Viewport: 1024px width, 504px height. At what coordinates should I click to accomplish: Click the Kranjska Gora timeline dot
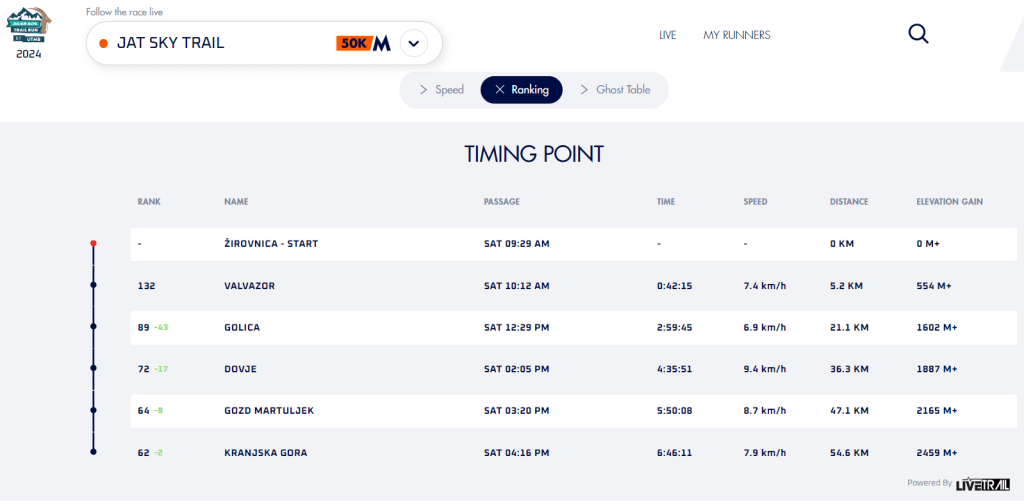click(x=93, y=452)
